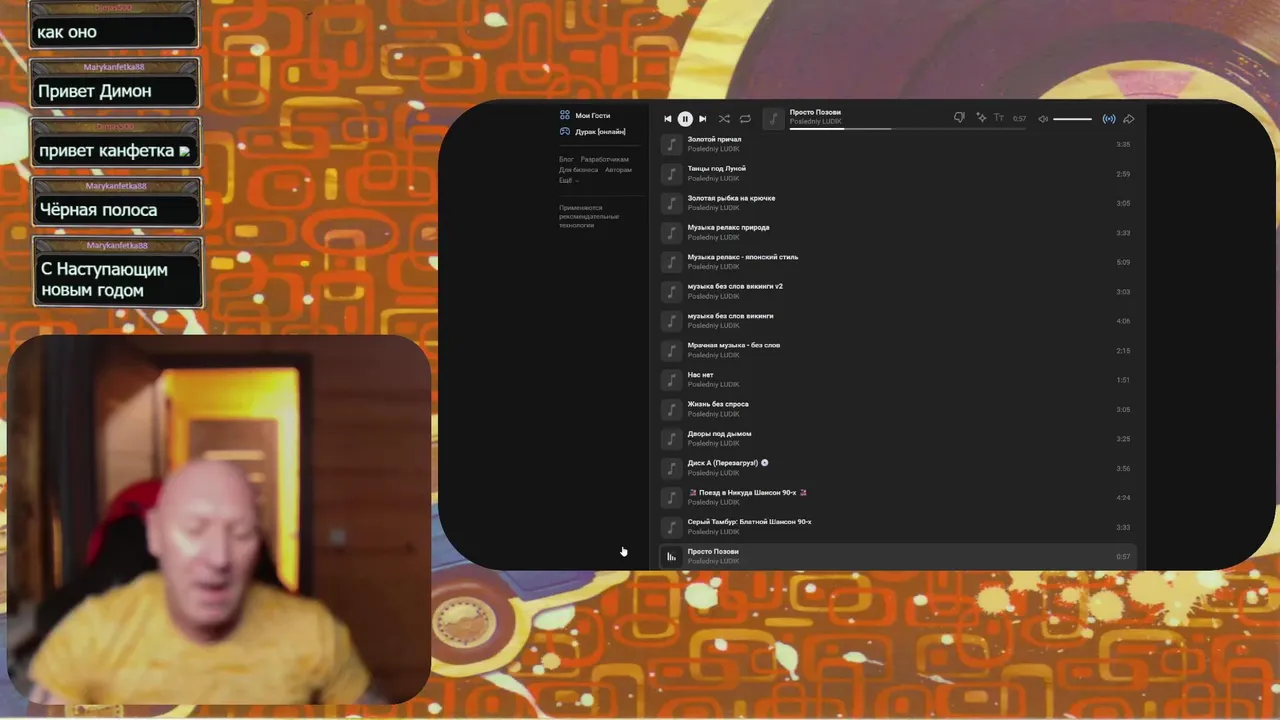Adjust the volume slider
Viewport: 1280px width, 720px height.
pyautogui.click(x=1073, y=119)
